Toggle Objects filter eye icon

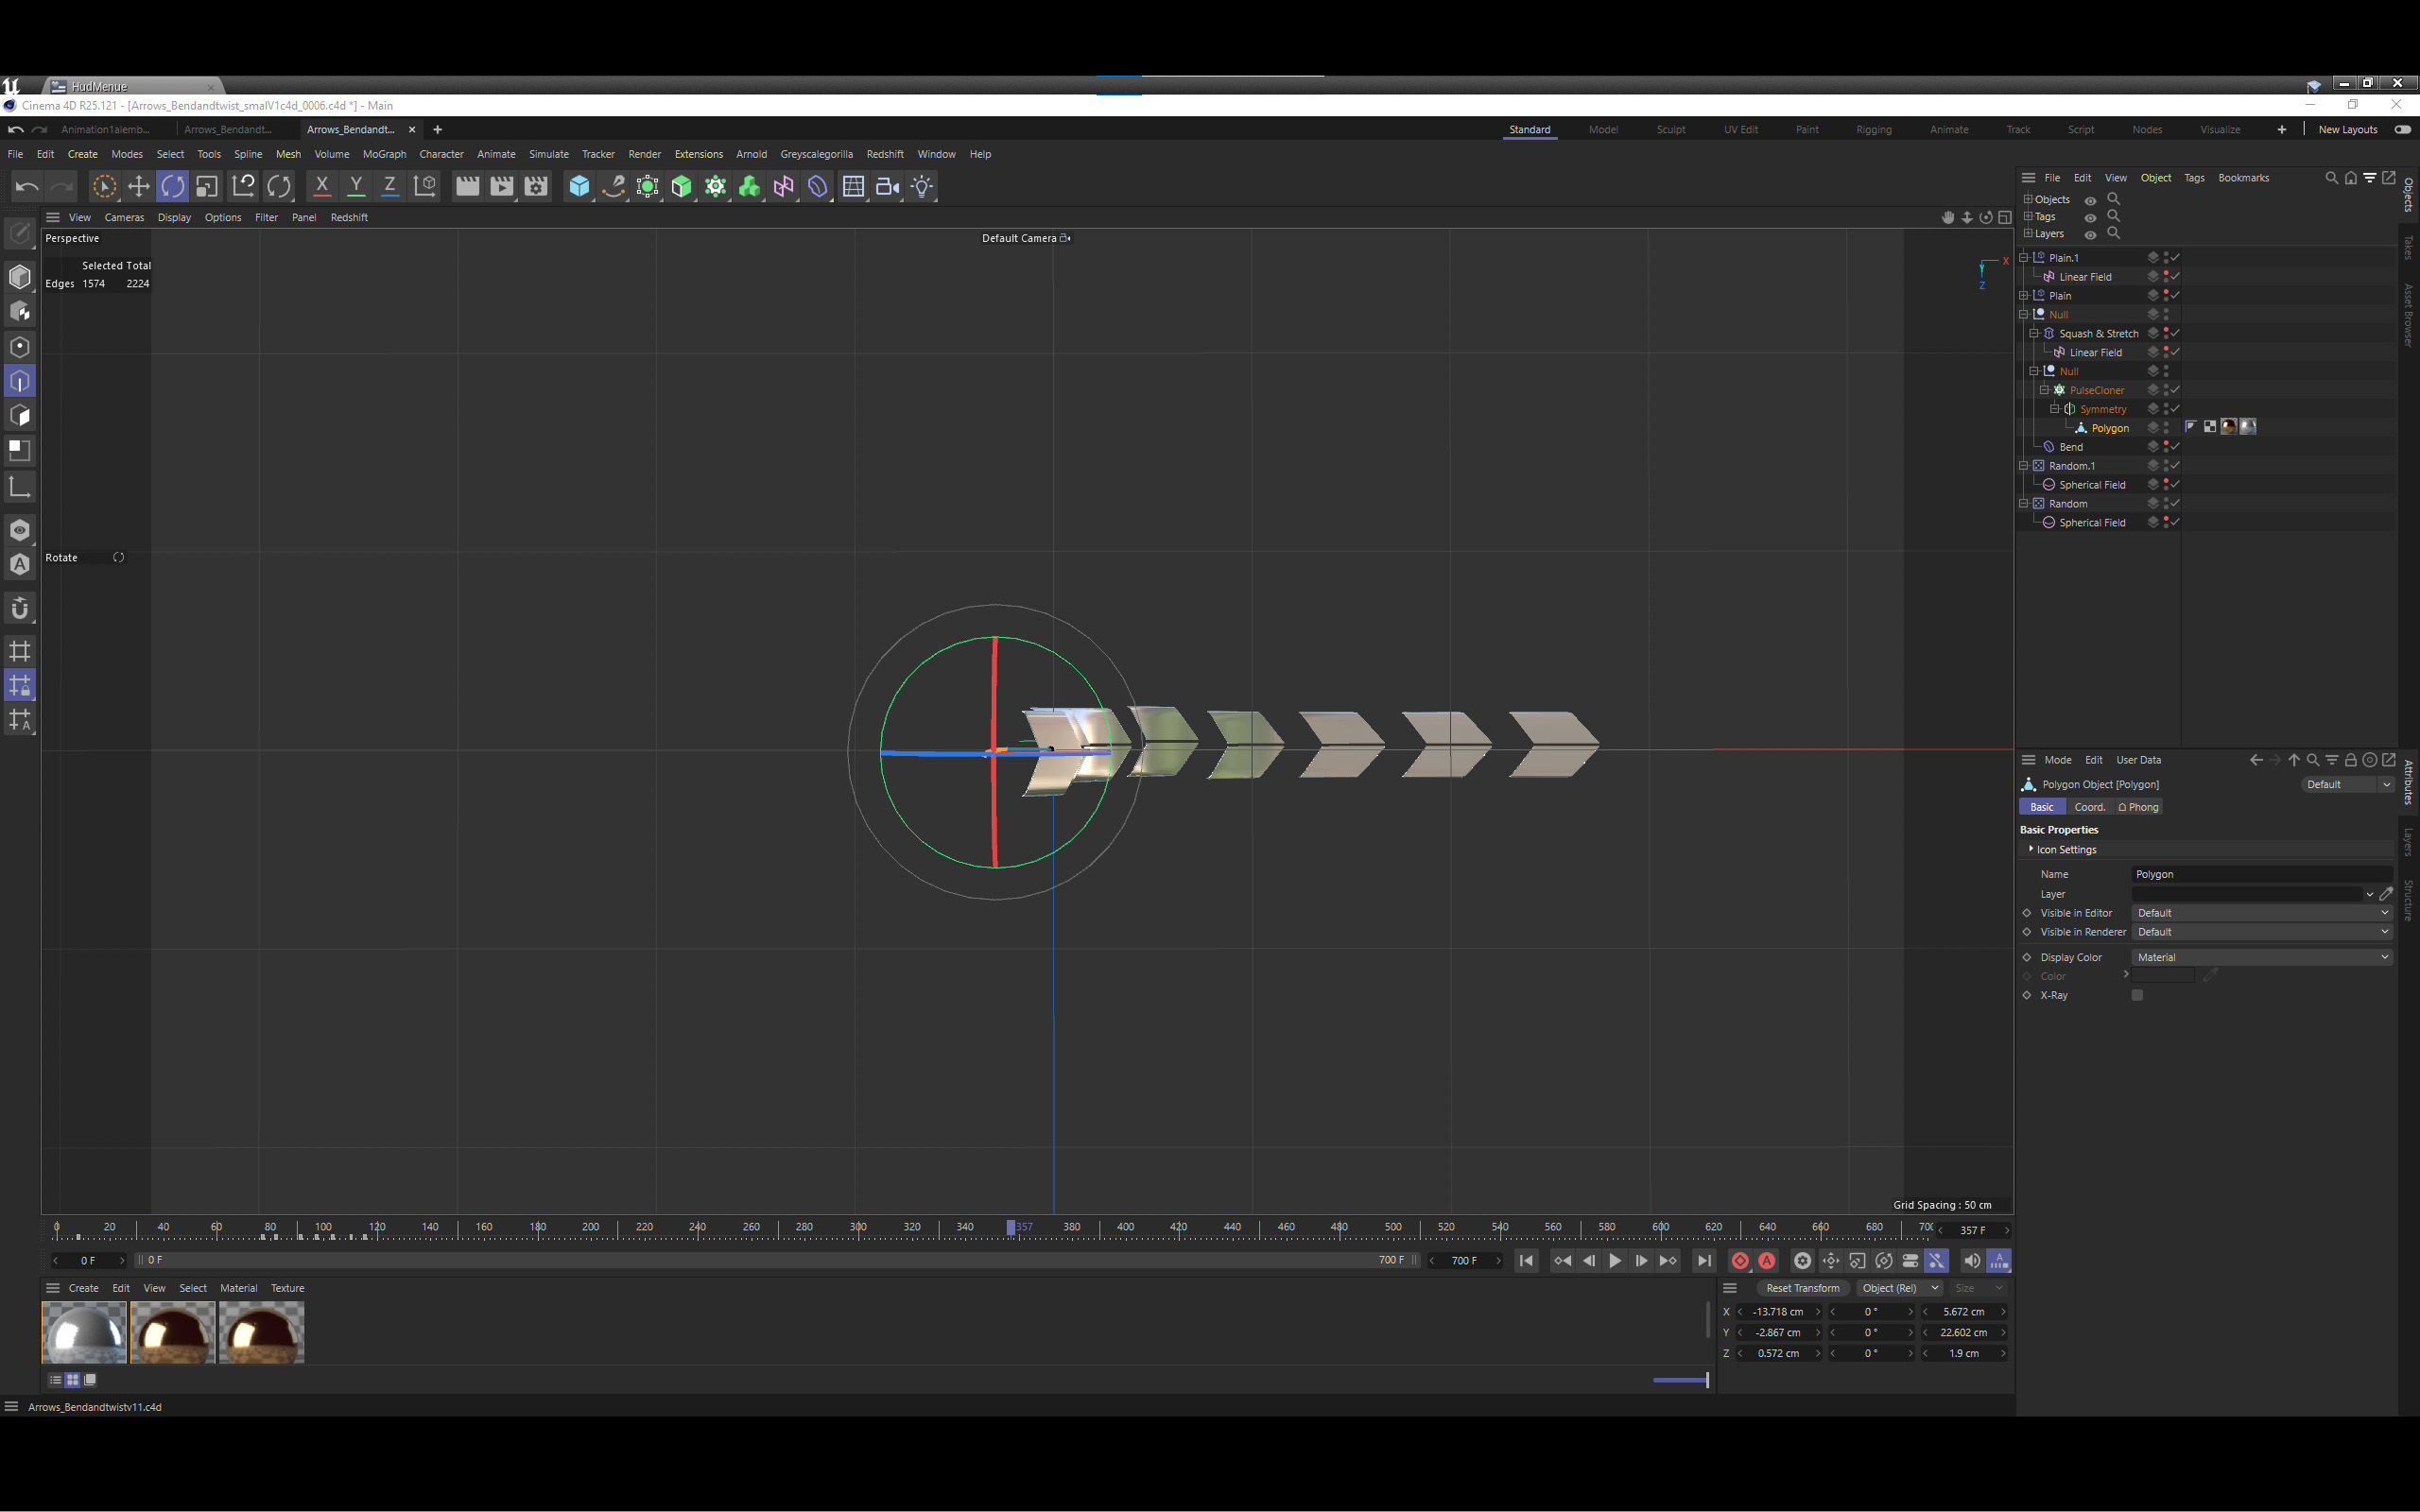point(2090,200)
